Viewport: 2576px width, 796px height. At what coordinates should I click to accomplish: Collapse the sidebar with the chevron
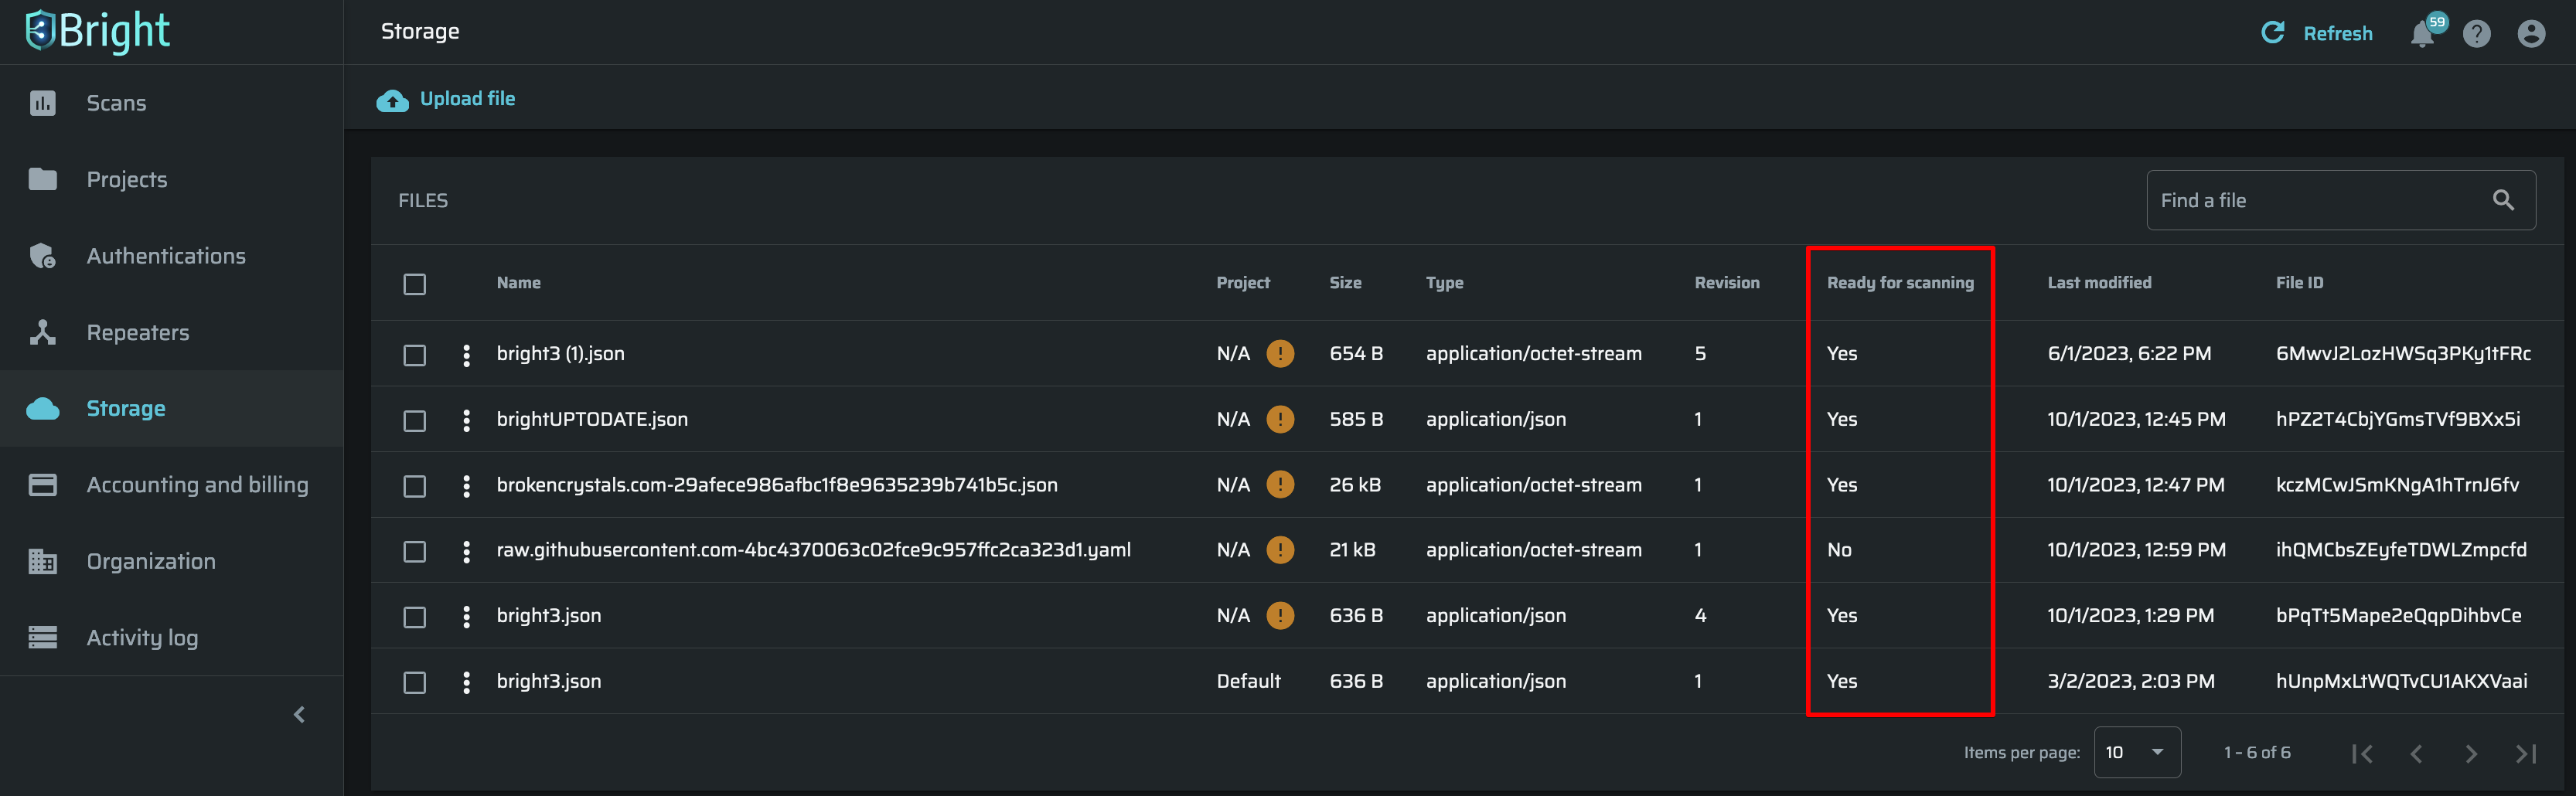tap(299, 714)
